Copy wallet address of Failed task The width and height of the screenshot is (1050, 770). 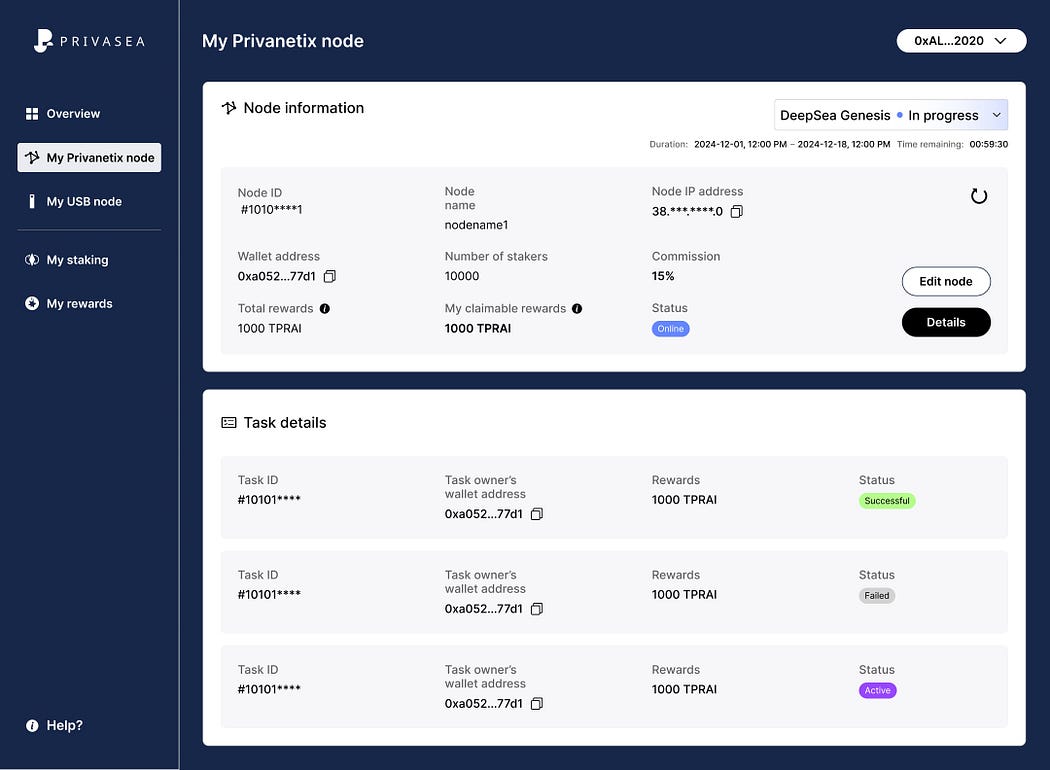tap(536, 609)
